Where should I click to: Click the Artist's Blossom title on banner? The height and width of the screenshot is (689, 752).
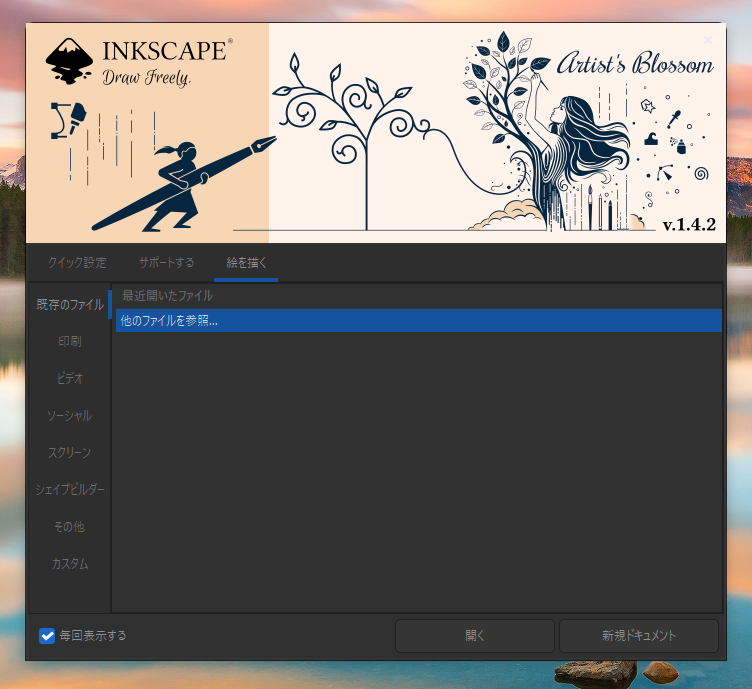click(x=635, y=66)
